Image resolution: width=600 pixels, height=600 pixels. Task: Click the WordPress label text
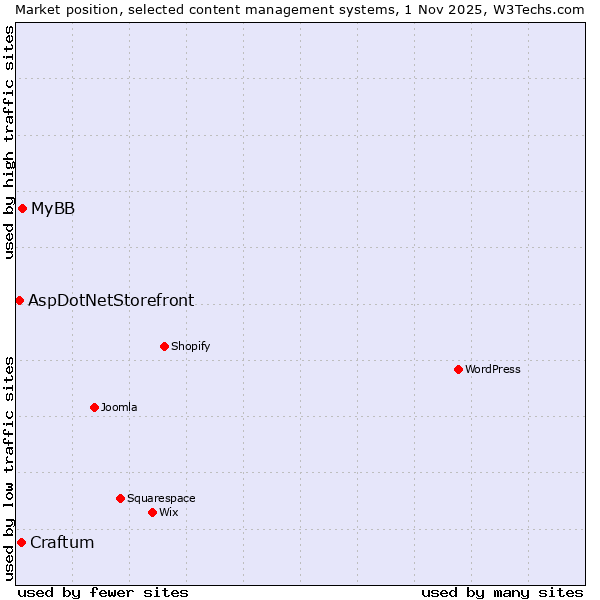tap(493, 369)
